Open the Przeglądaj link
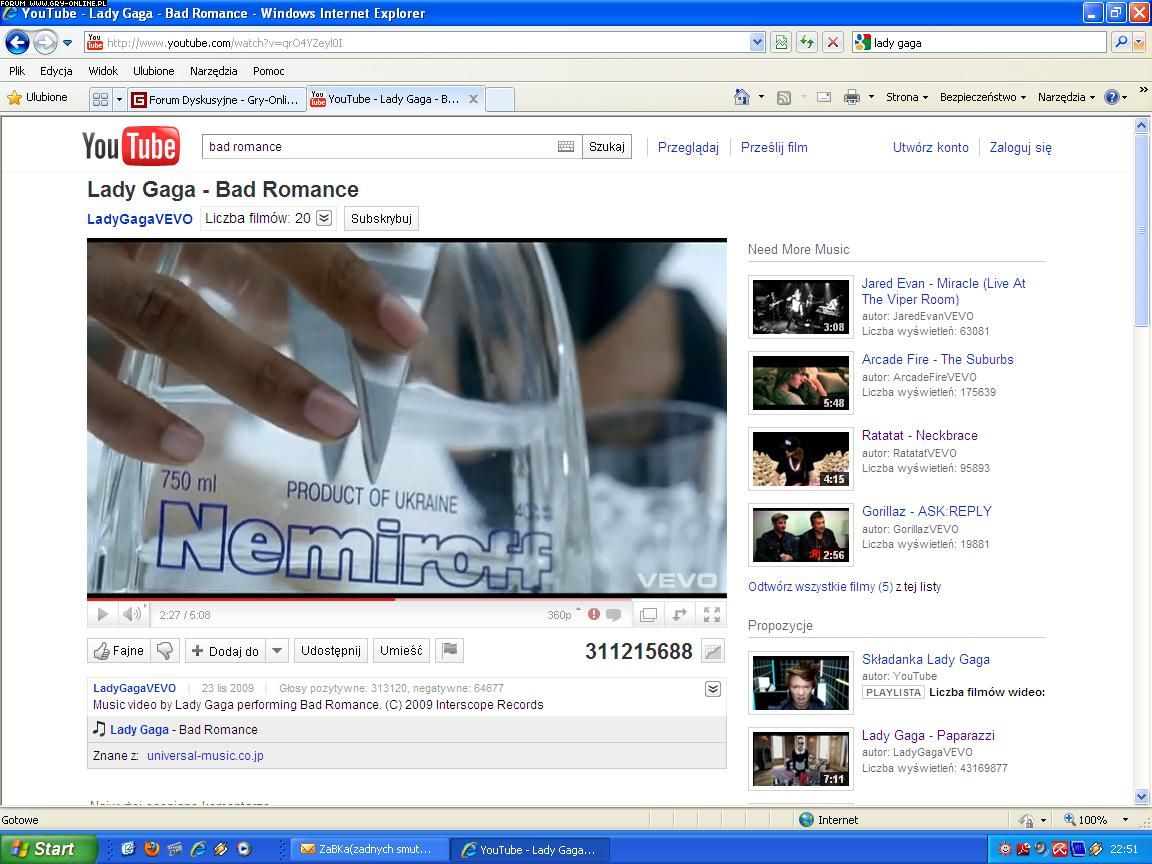Viewport: 1152px width, 864px height. coord(688,147)
